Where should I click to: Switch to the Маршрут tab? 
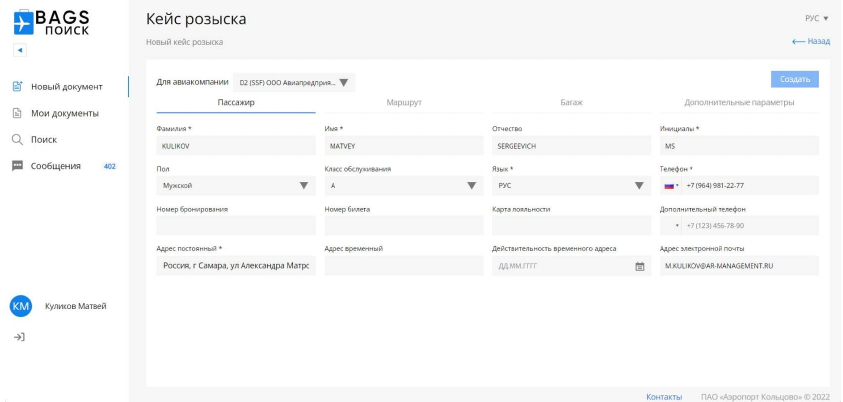(x=403, y=103)
